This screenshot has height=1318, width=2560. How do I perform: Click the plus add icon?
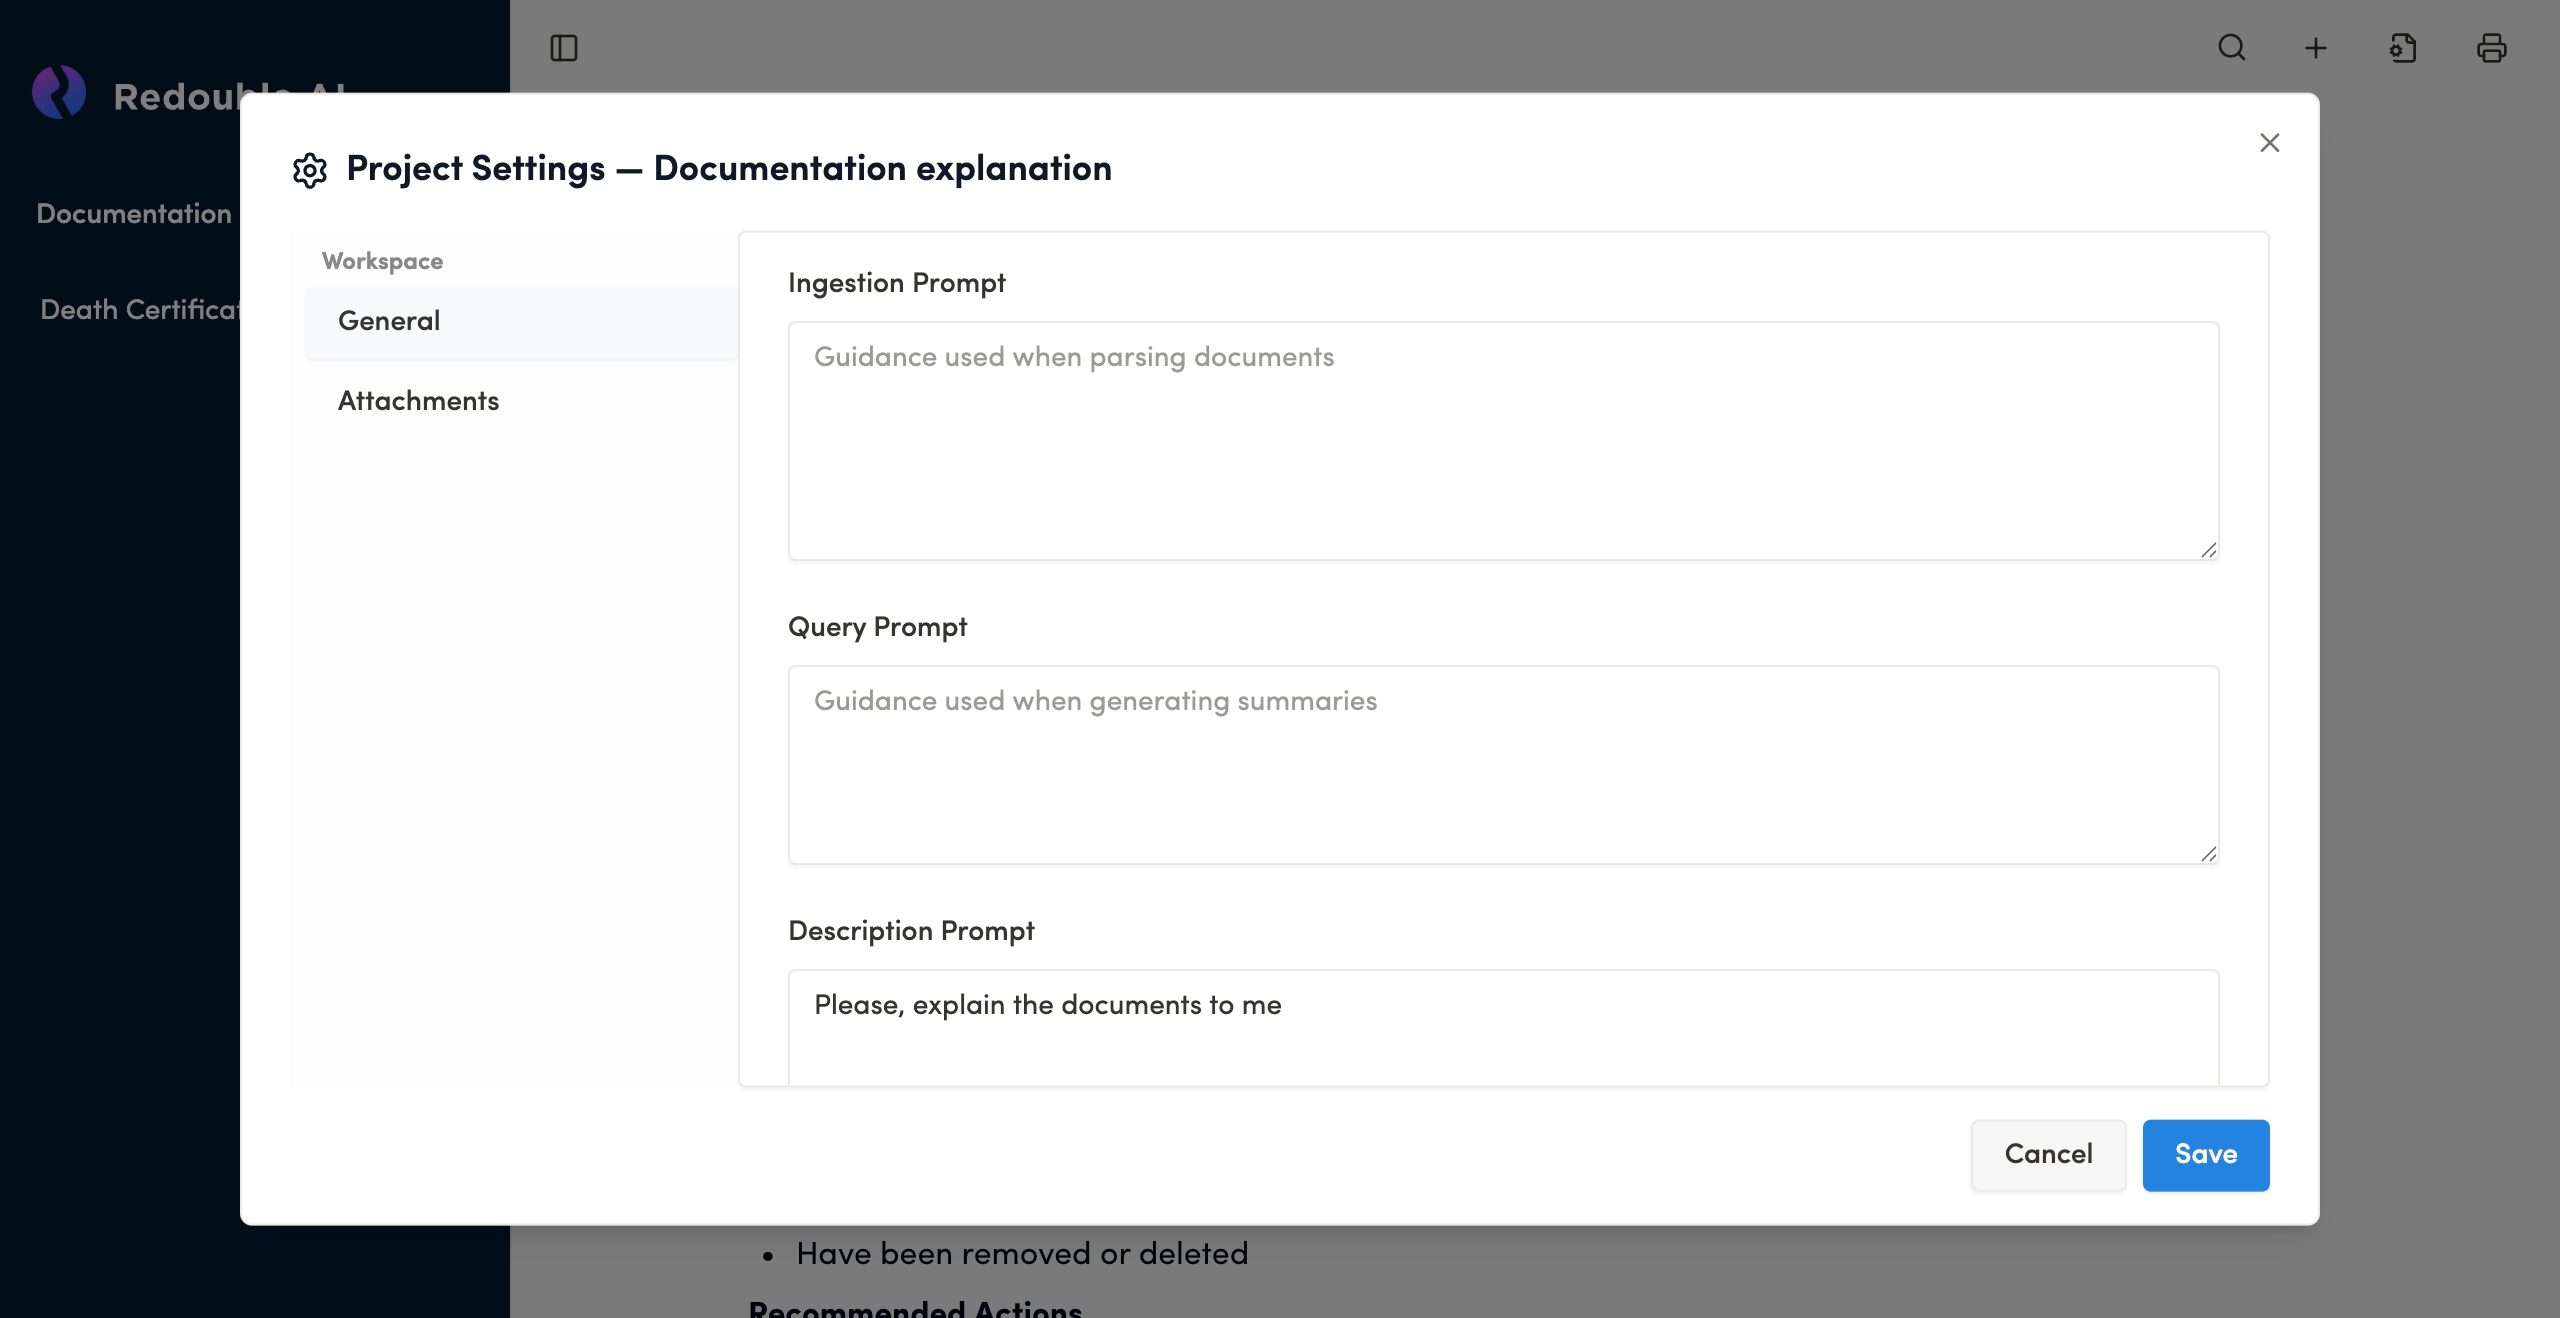tap(2316, 48)
